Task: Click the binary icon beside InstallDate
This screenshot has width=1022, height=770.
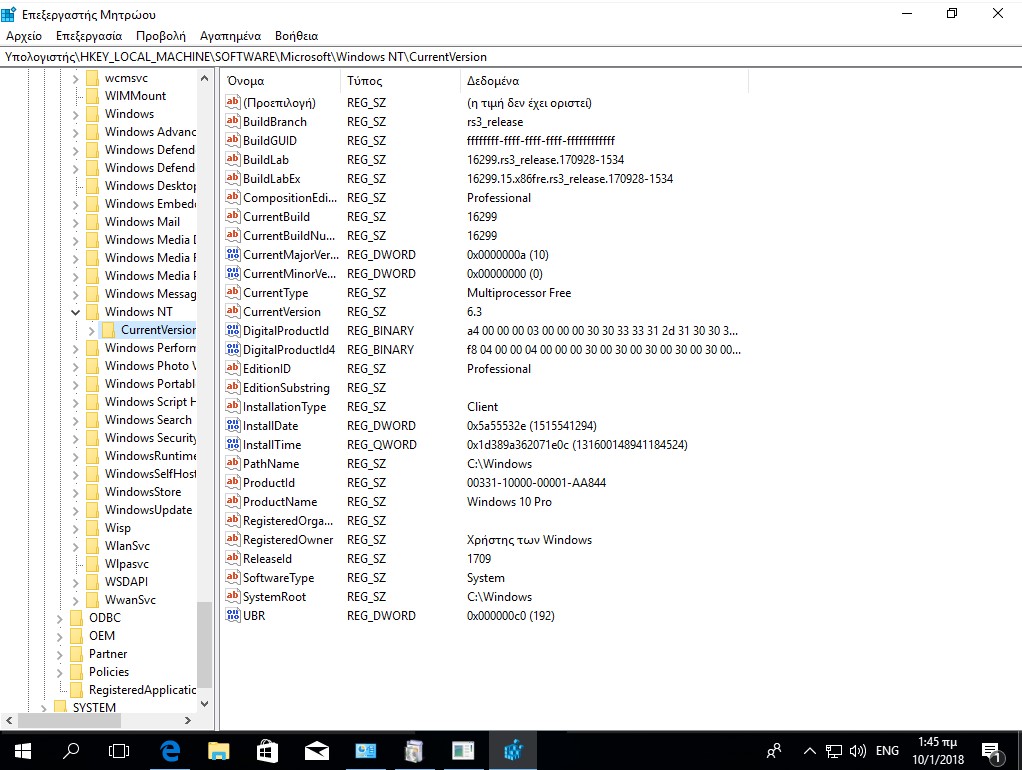Action: [x=233, y=424]
